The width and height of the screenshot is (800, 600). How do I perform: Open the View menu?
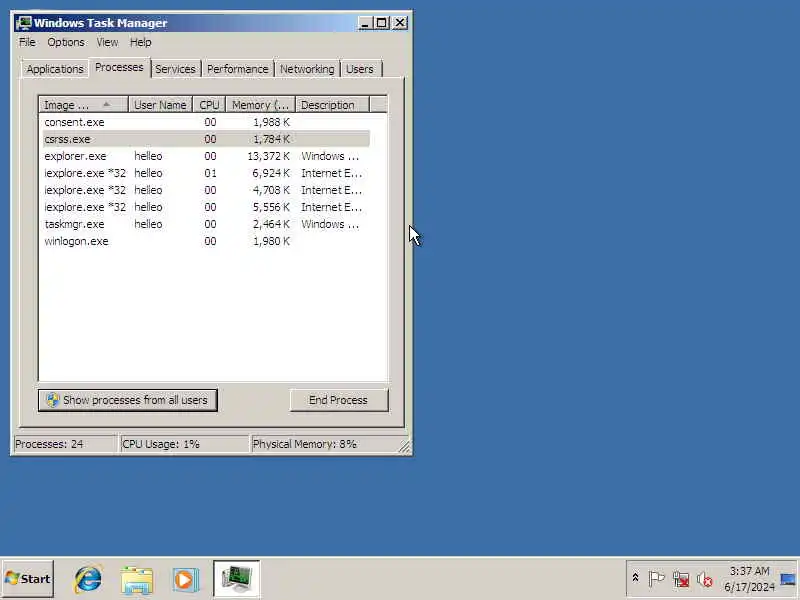tap(107, 42)
